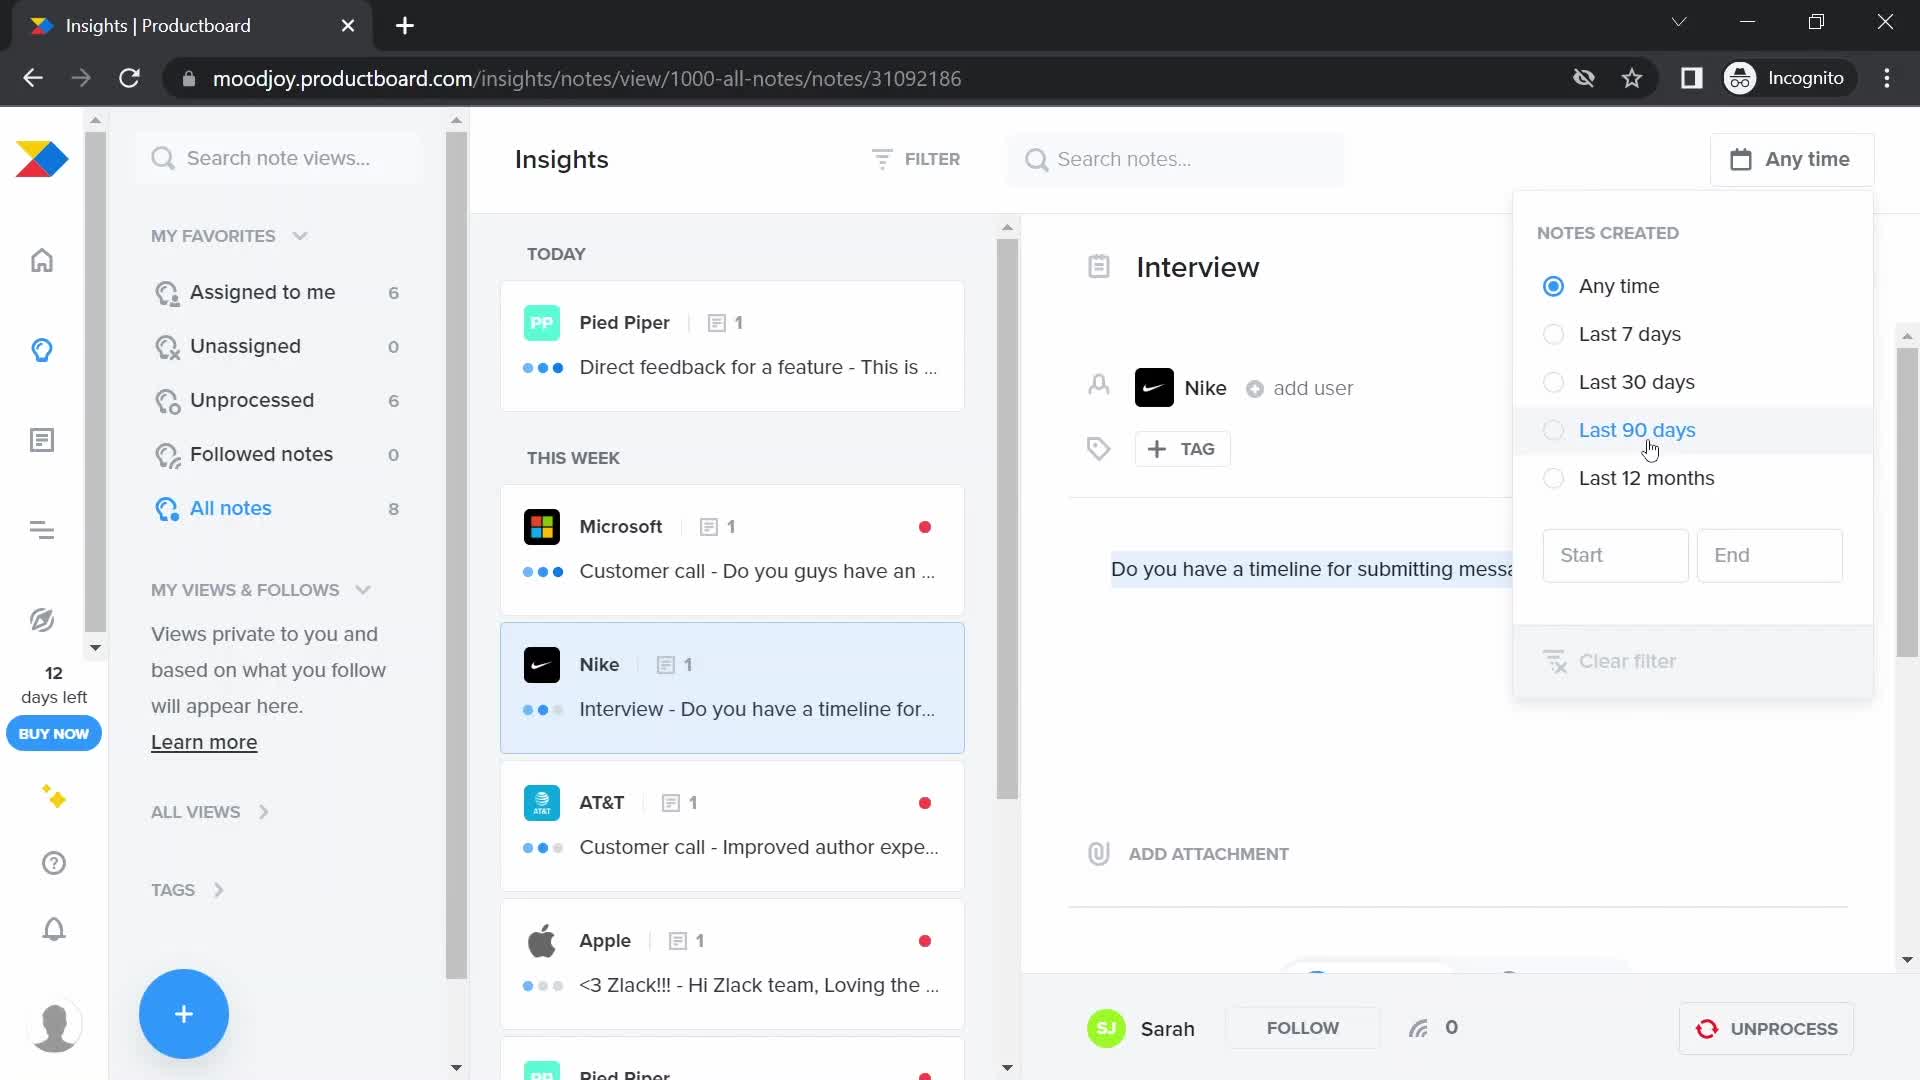Screen dimensions: 1920x1080
Task: Click the followers signal icon beside 0
Action: 1418,1028
